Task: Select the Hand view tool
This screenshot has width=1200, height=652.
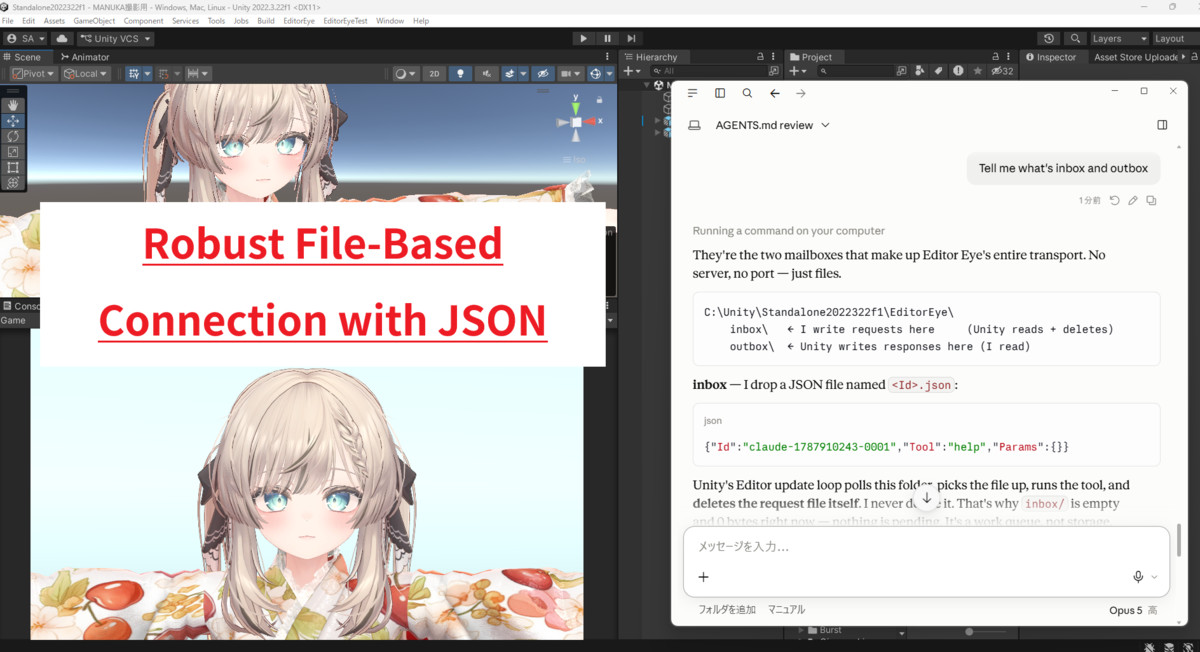Action: [13, 105]
